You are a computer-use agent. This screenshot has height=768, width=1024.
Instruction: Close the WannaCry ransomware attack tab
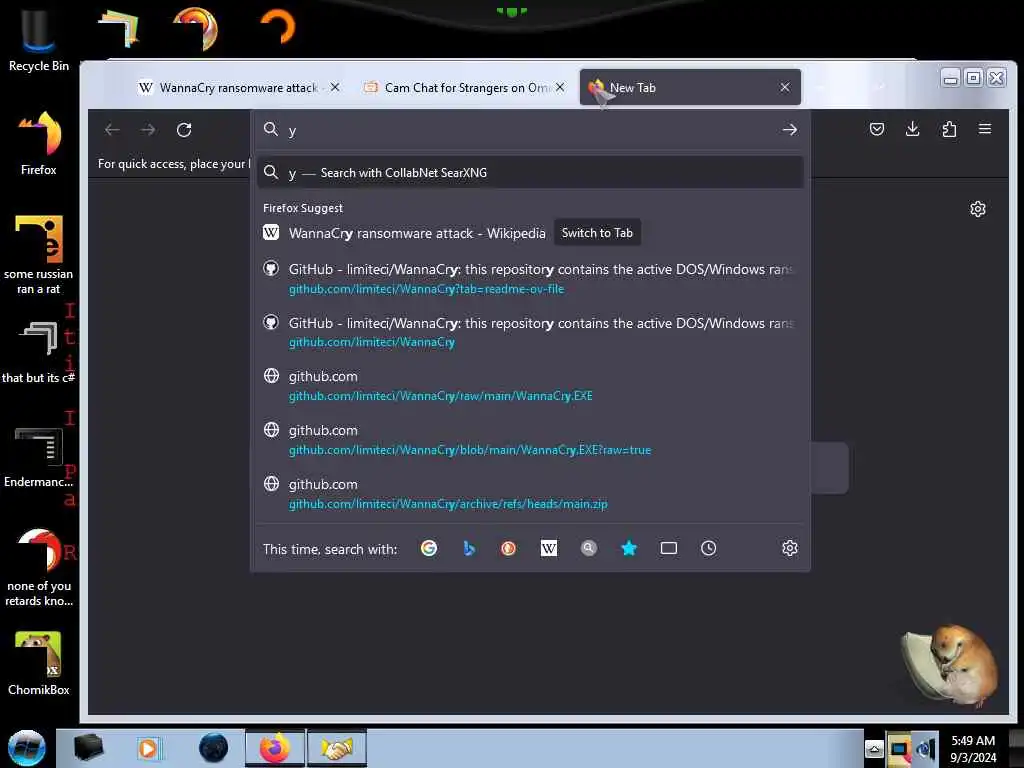coord(334,87)
